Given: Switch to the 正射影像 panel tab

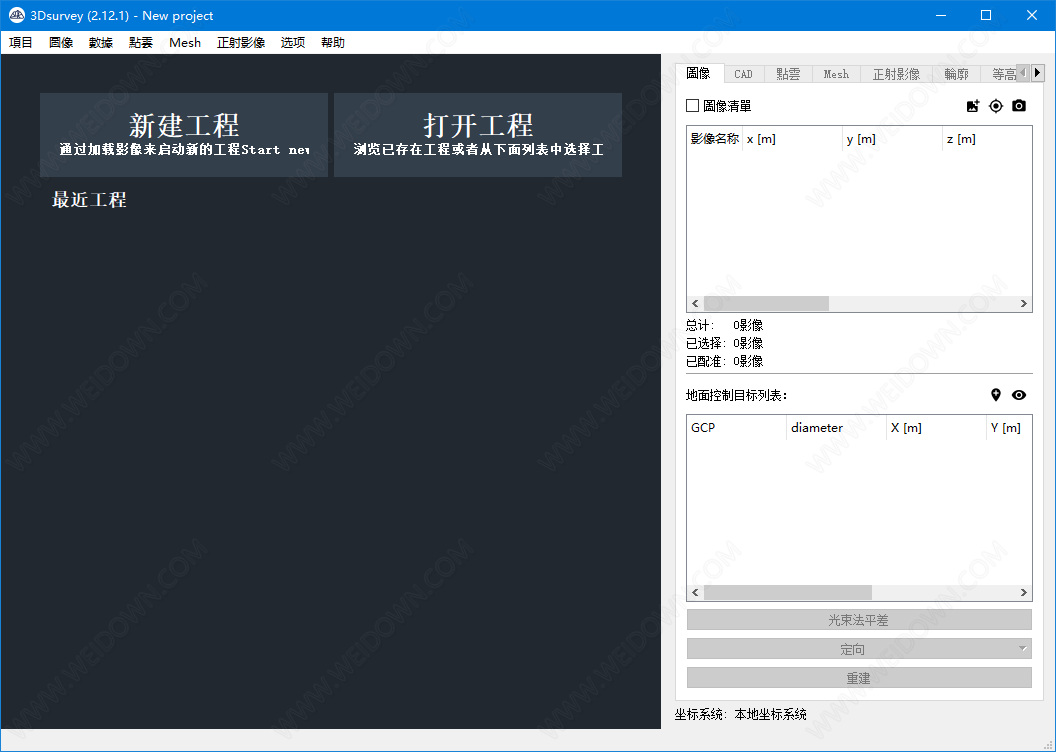Looking at the screenshot, I should click(896, 74).
